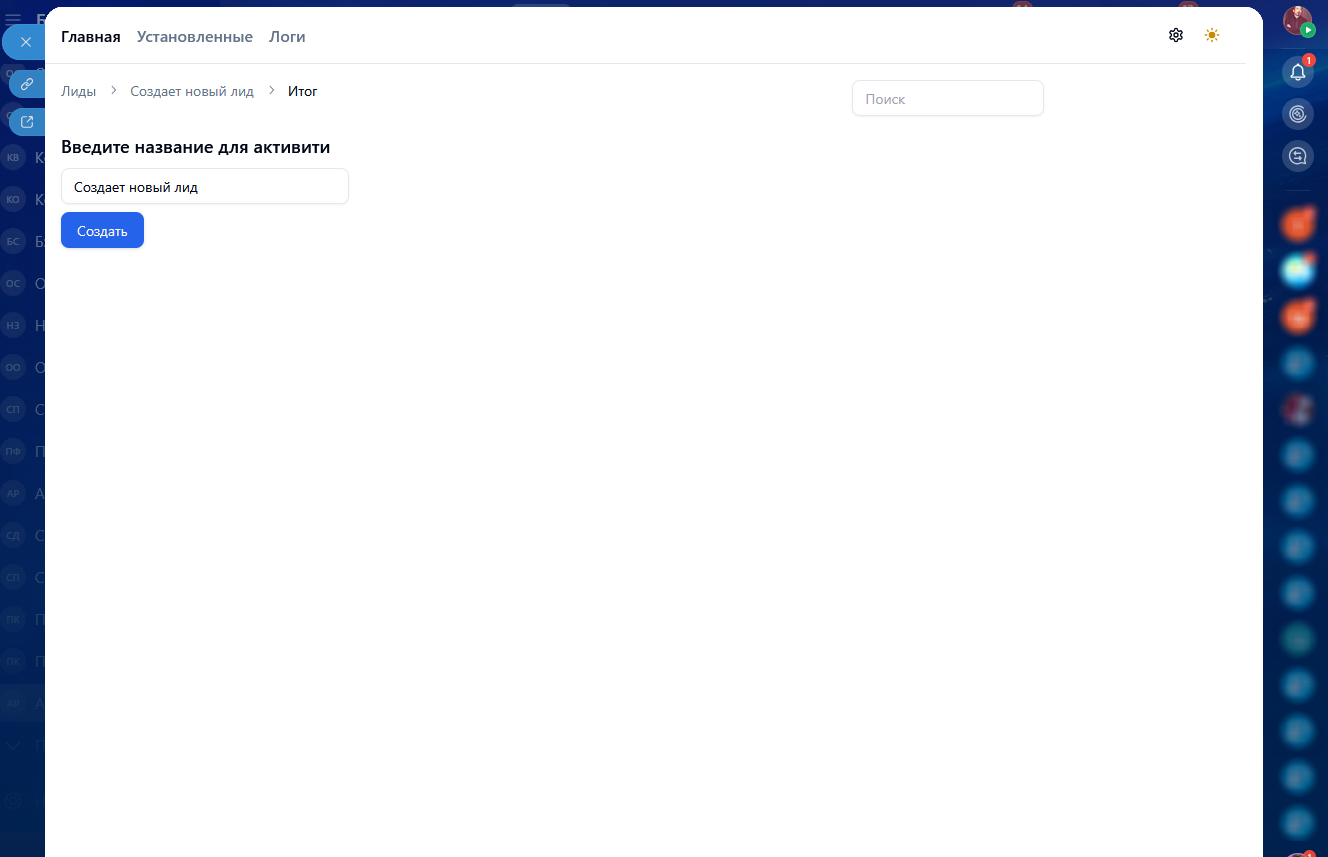Close the slider panel with the X button
The height and width of the screenshot is (857, 1328).
26,42
